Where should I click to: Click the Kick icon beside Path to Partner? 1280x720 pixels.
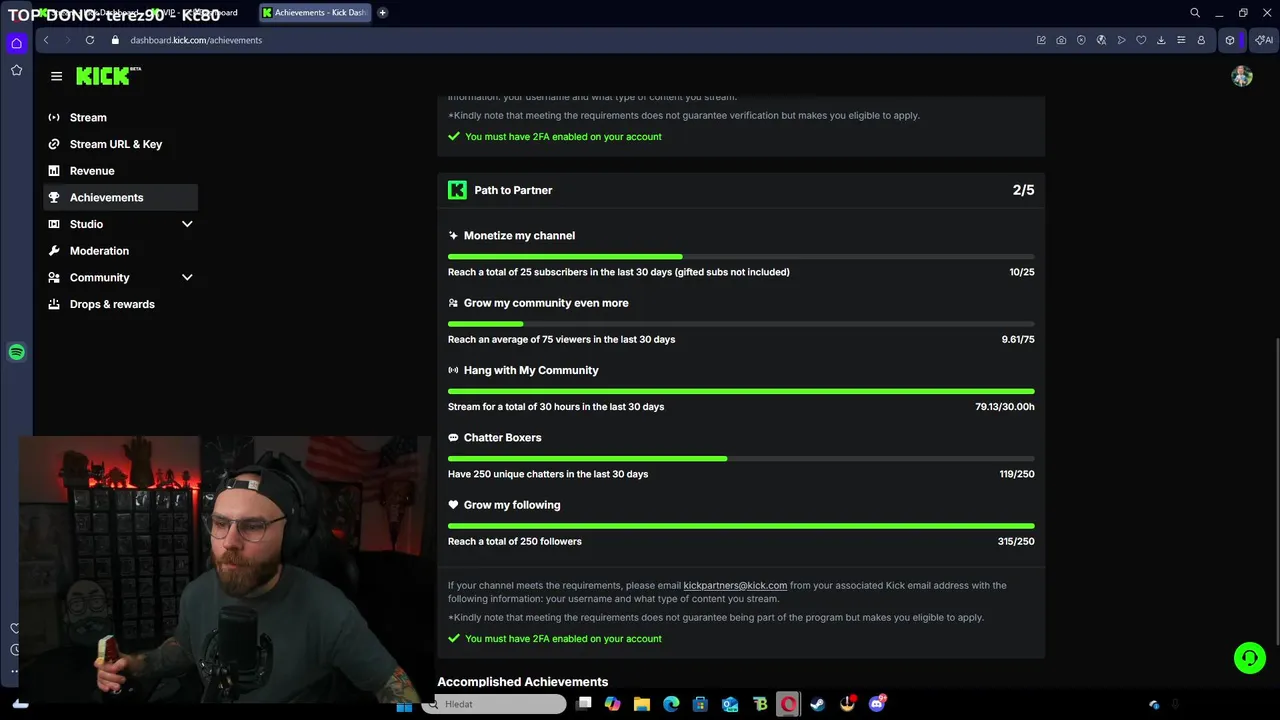coord(457,190)
